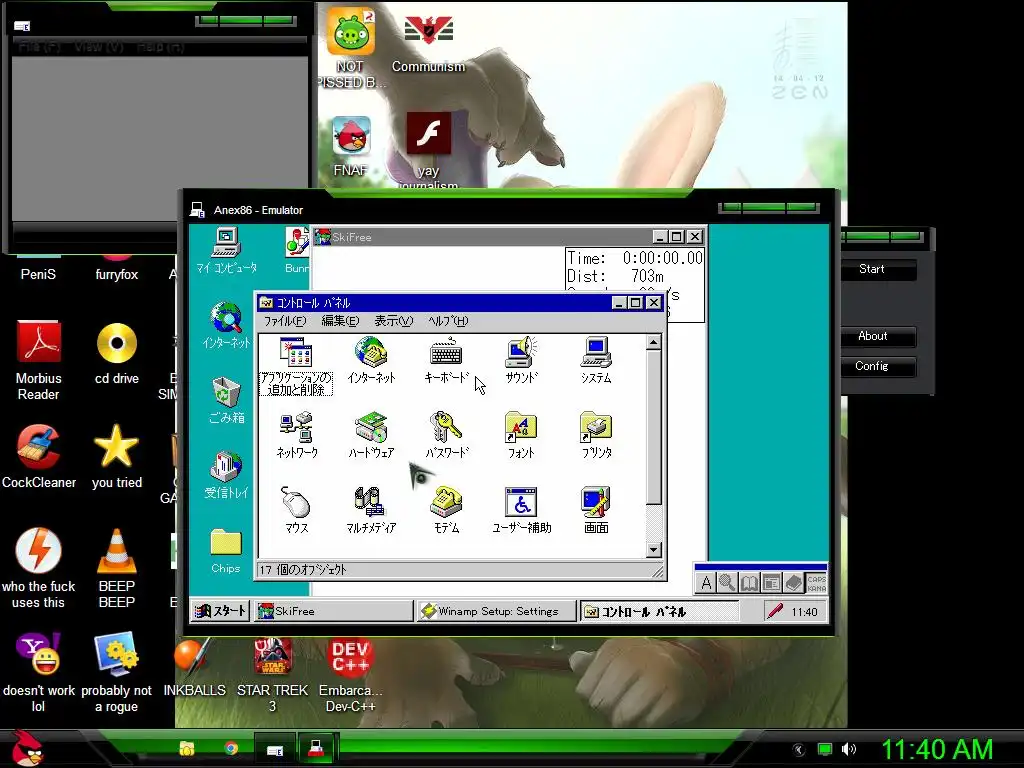Click the speaker volume icon in system tray

coord(849,749)
